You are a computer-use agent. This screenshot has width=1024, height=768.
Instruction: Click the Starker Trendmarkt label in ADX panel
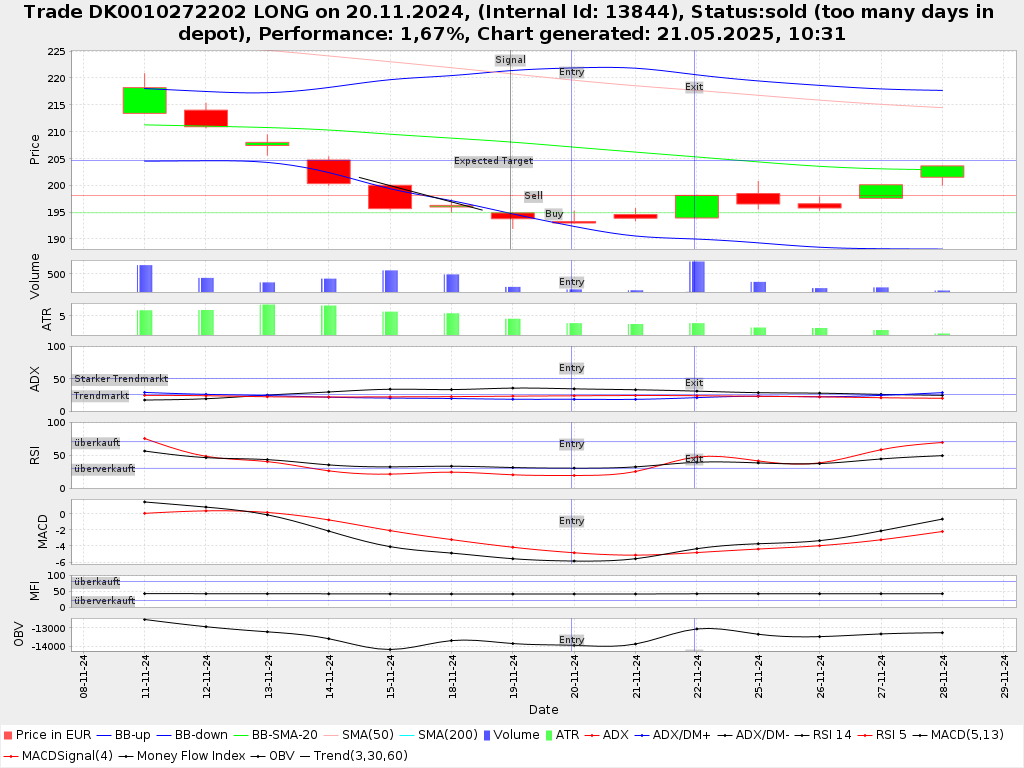[x=121, y=379]
